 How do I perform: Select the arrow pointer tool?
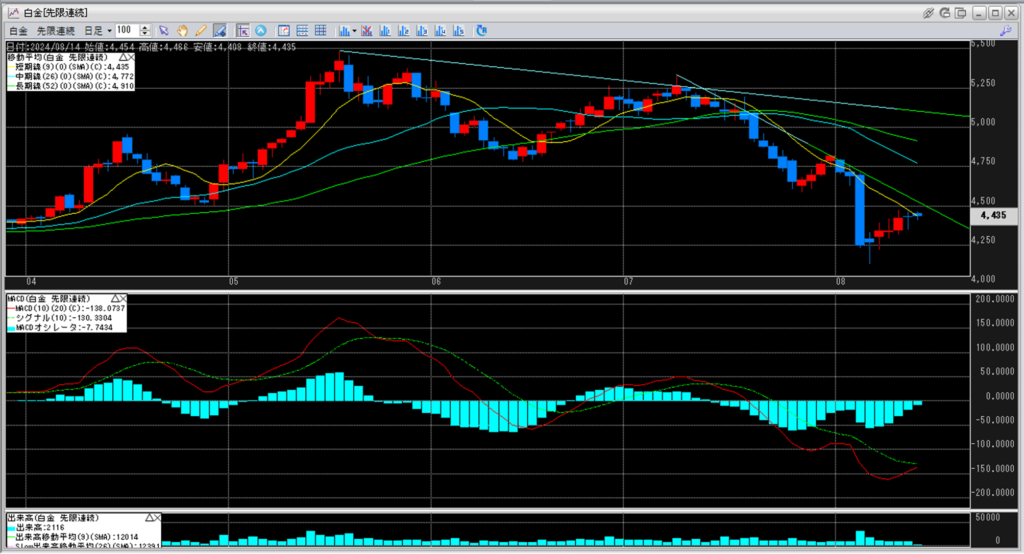(164, 31)
